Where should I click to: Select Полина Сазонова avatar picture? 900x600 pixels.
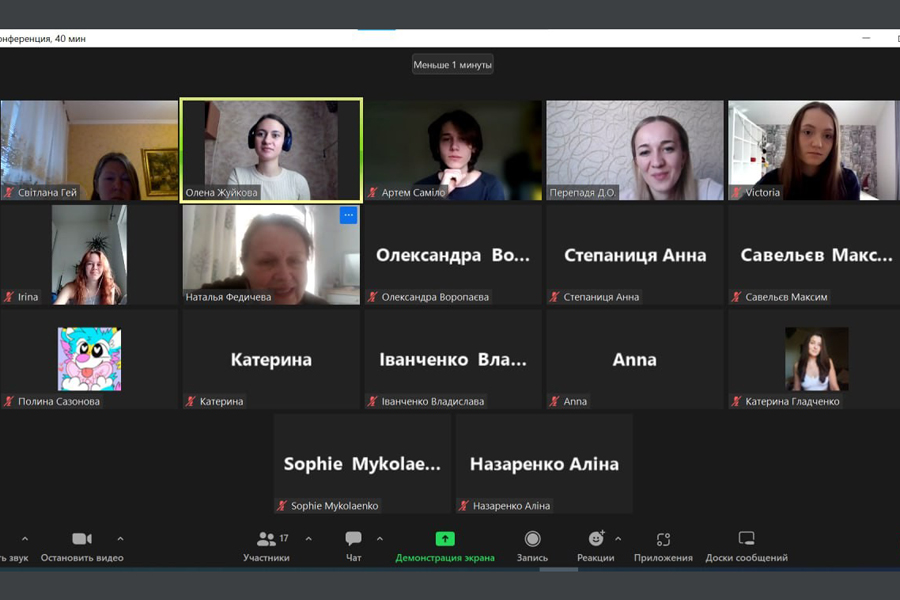pos(90,359)
